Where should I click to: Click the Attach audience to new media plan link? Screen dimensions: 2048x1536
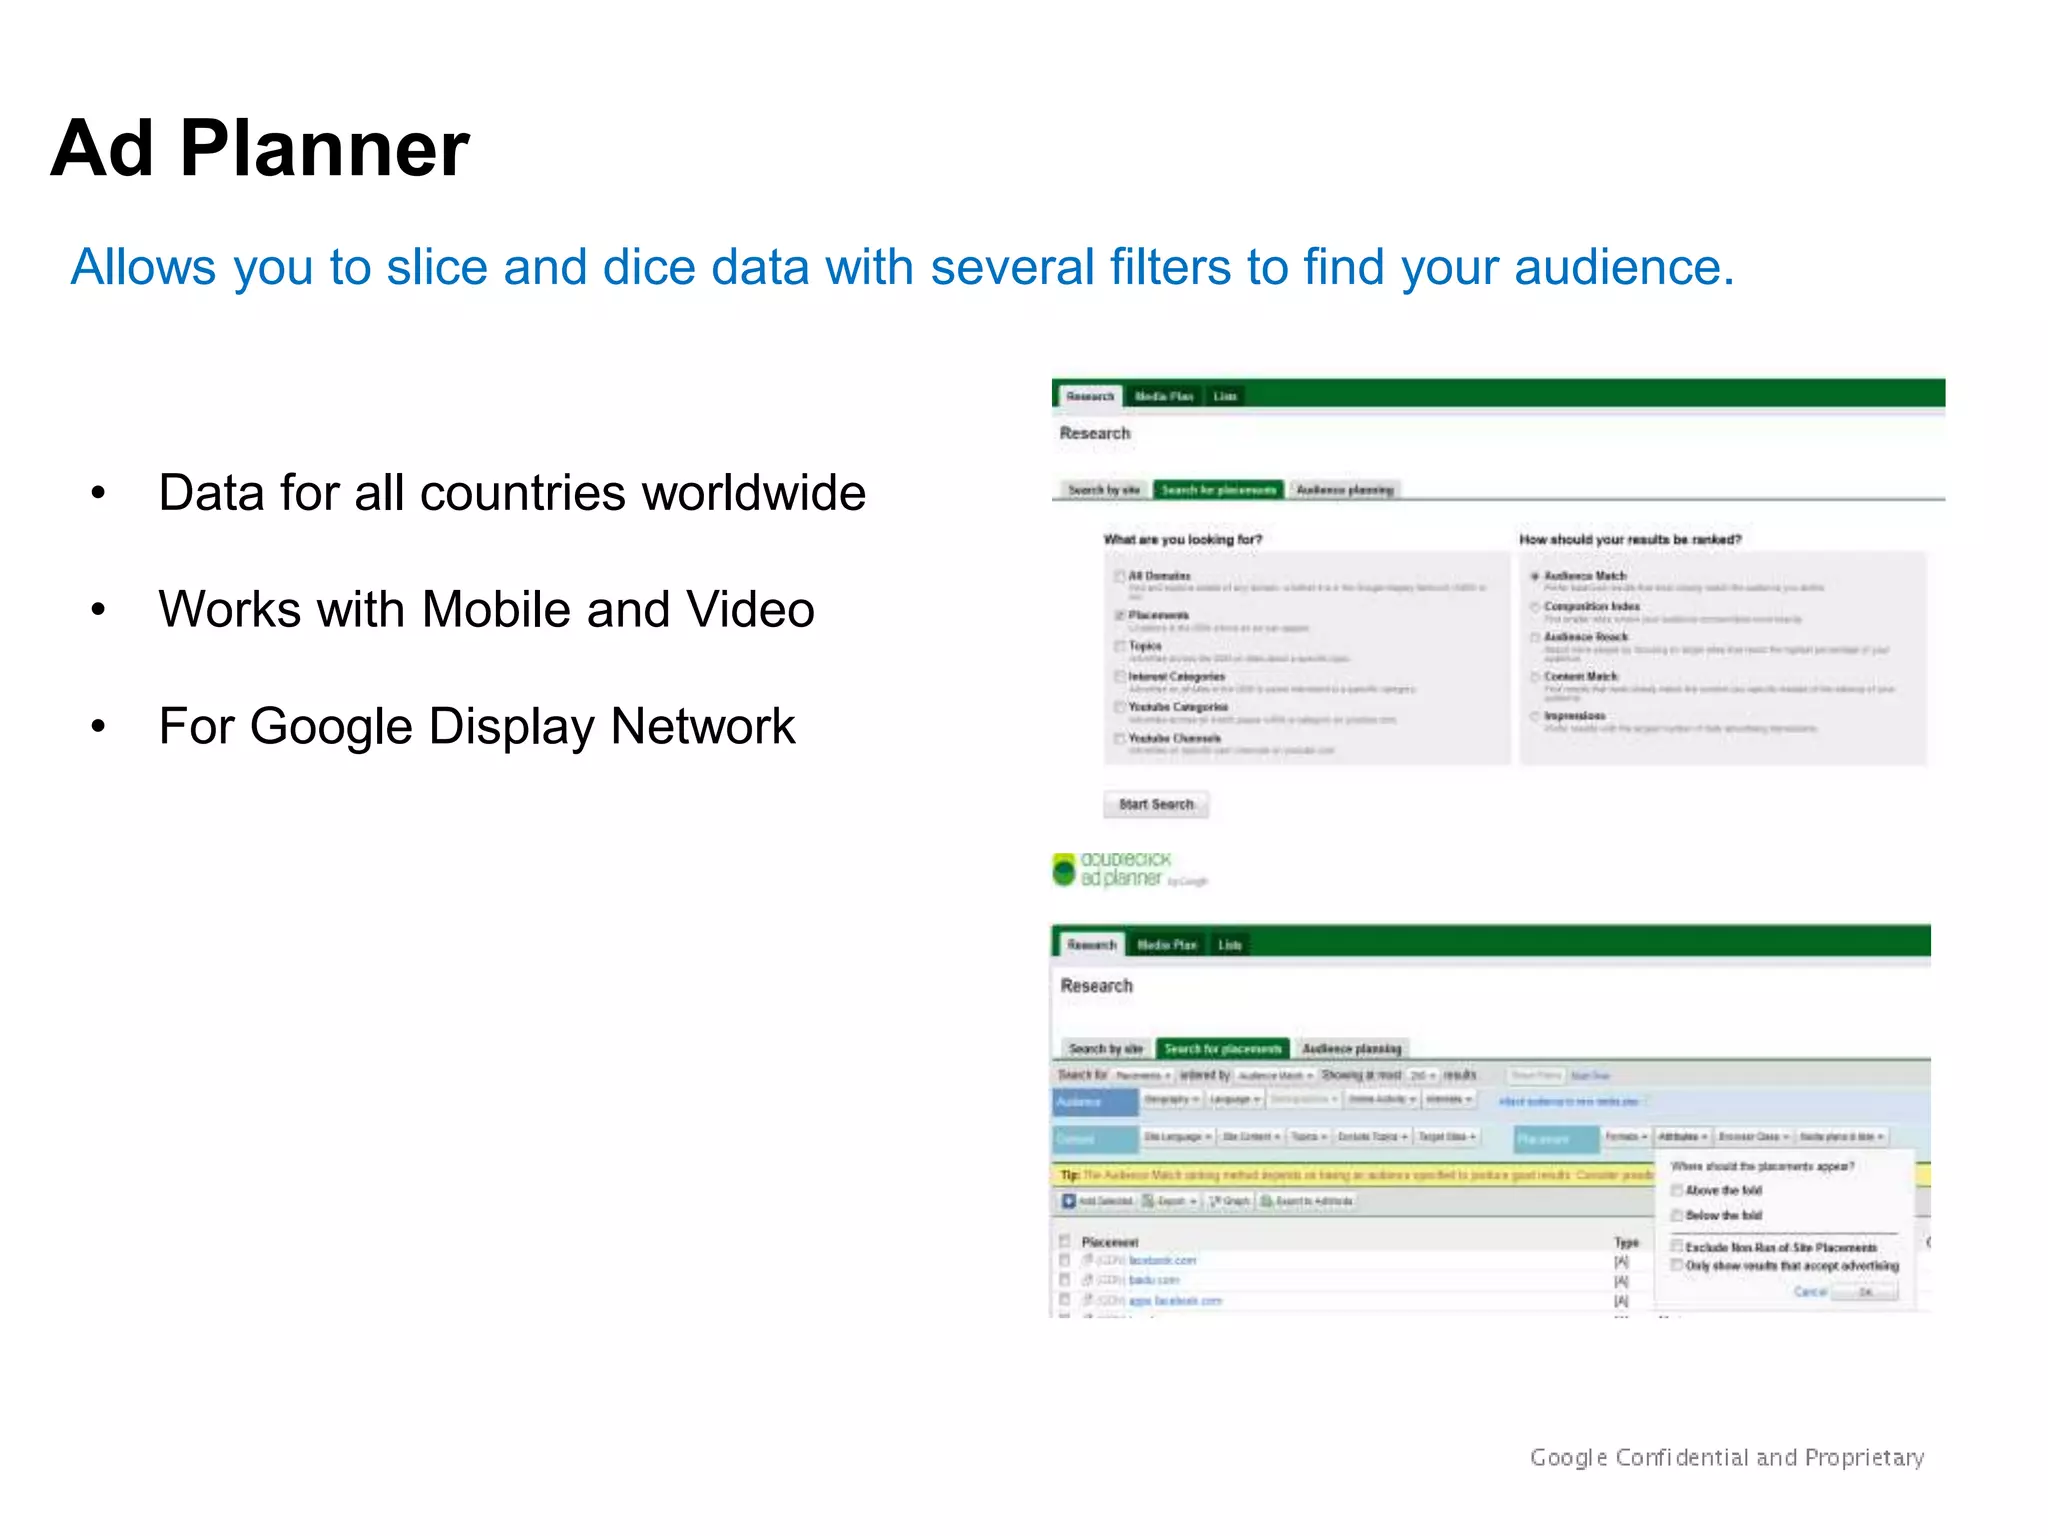[x=1568, y=1101]
